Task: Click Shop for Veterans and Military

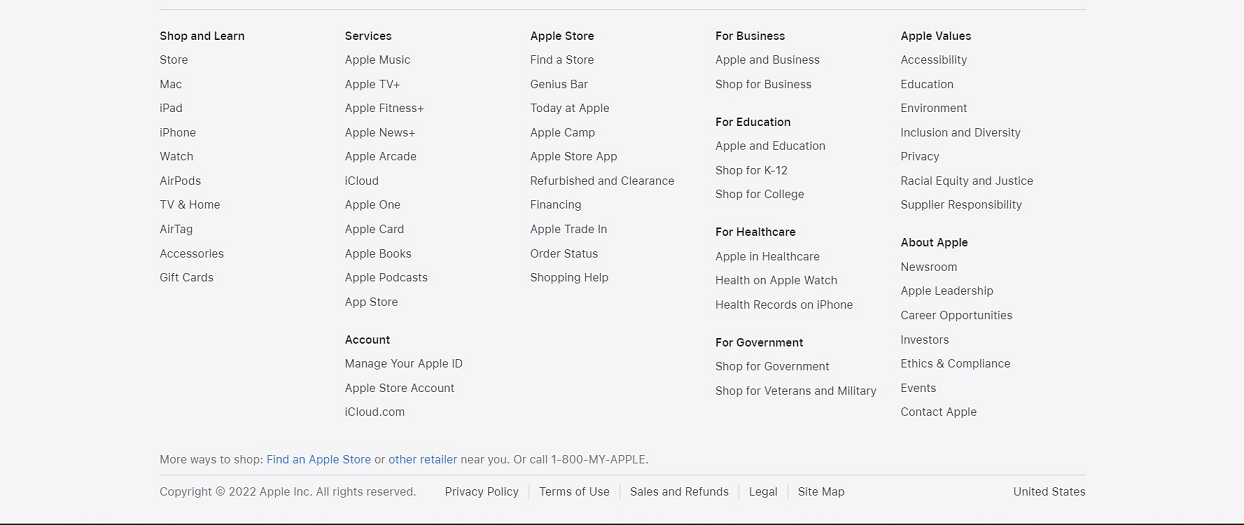Action: click(796, 391)
